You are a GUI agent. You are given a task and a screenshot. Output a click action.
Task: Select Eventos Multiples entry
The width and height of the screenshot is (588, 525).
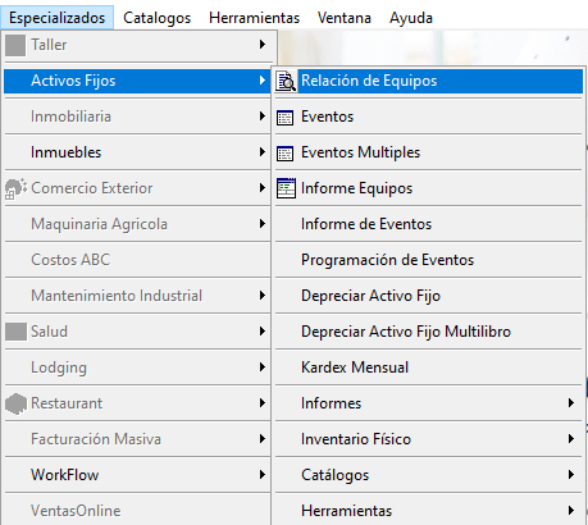coord(429,153)
